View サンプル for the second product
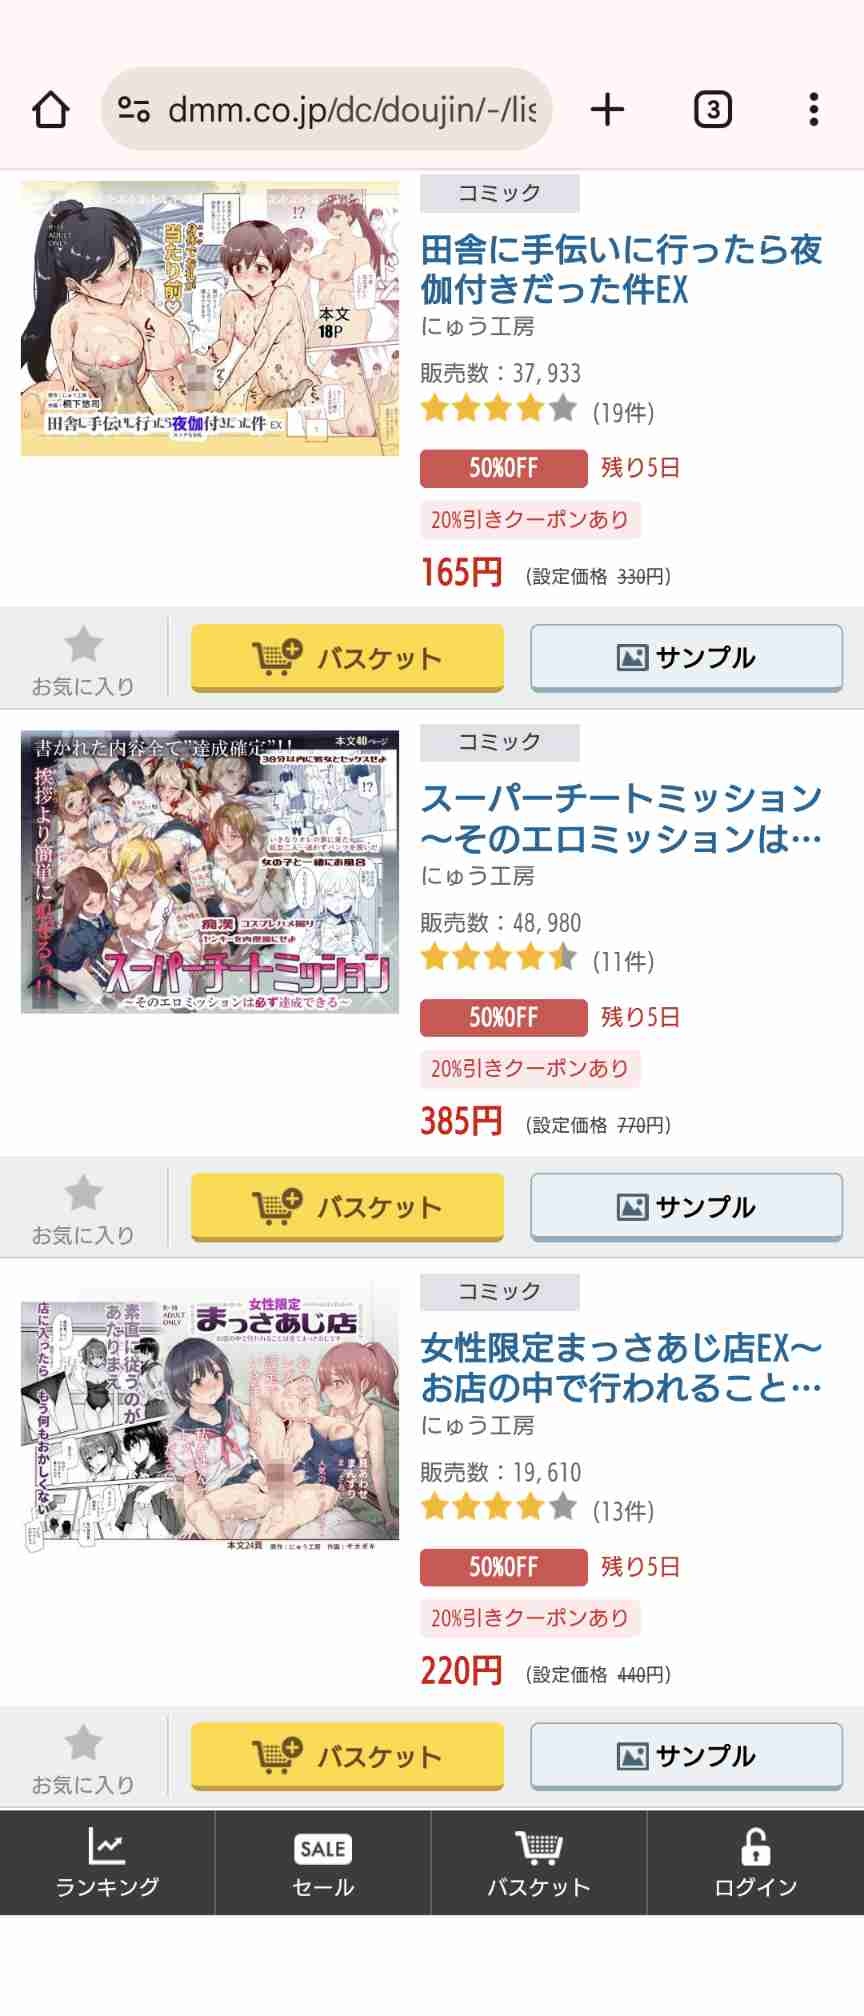864x2016 pixels. coord(686,1207)
